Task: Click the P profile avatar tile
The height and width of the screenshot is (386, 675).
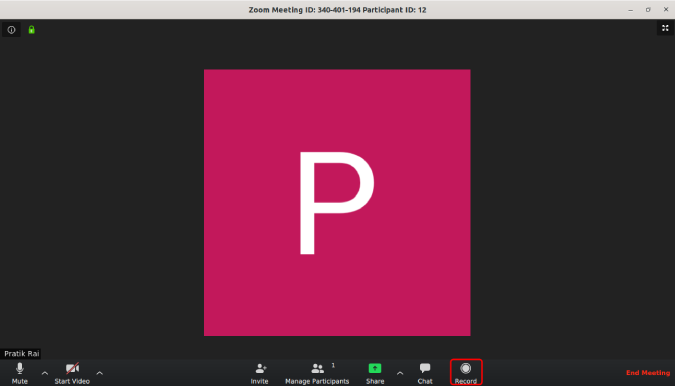Action: 337,203
